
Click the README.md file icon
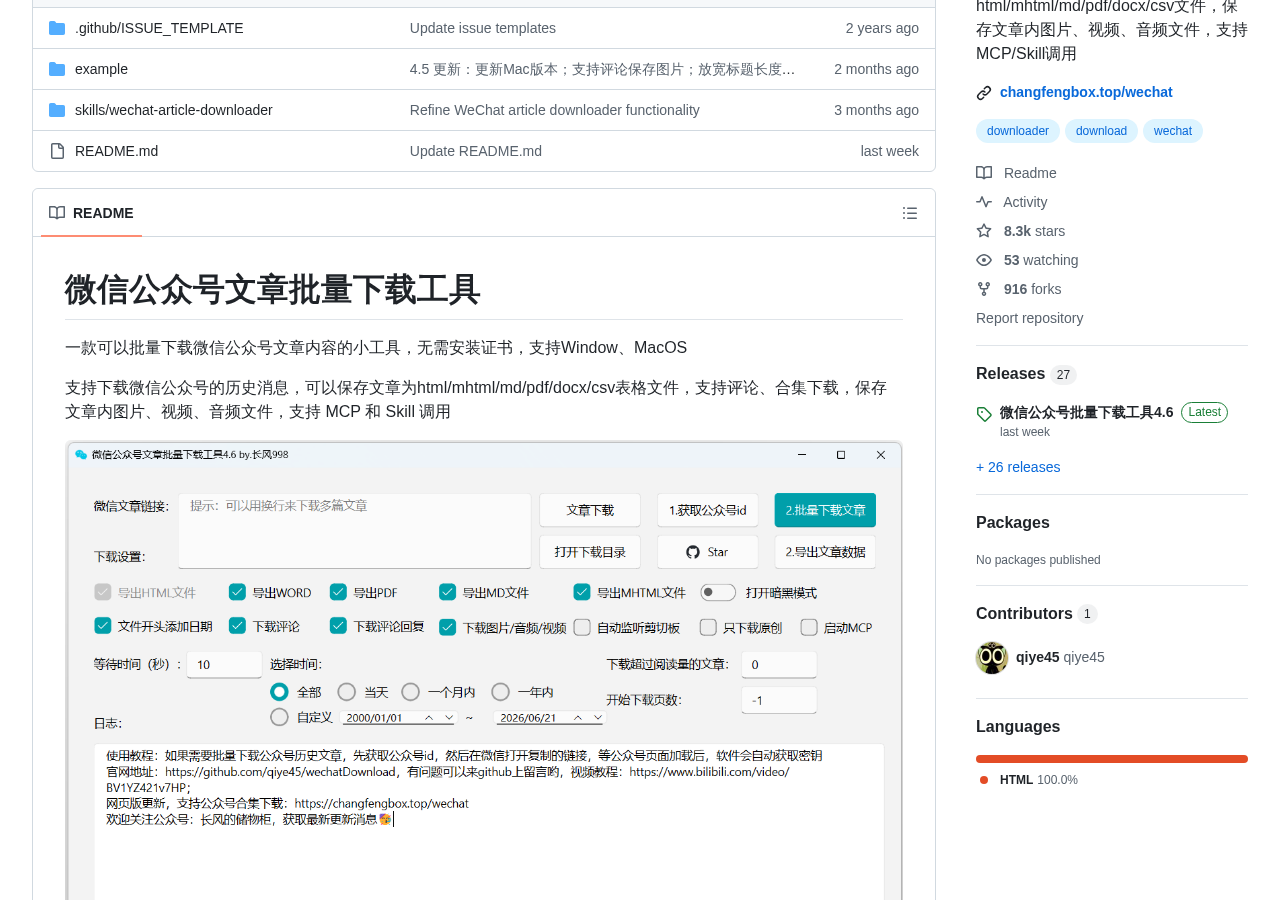pyautogui.click(x=57, y=151)
